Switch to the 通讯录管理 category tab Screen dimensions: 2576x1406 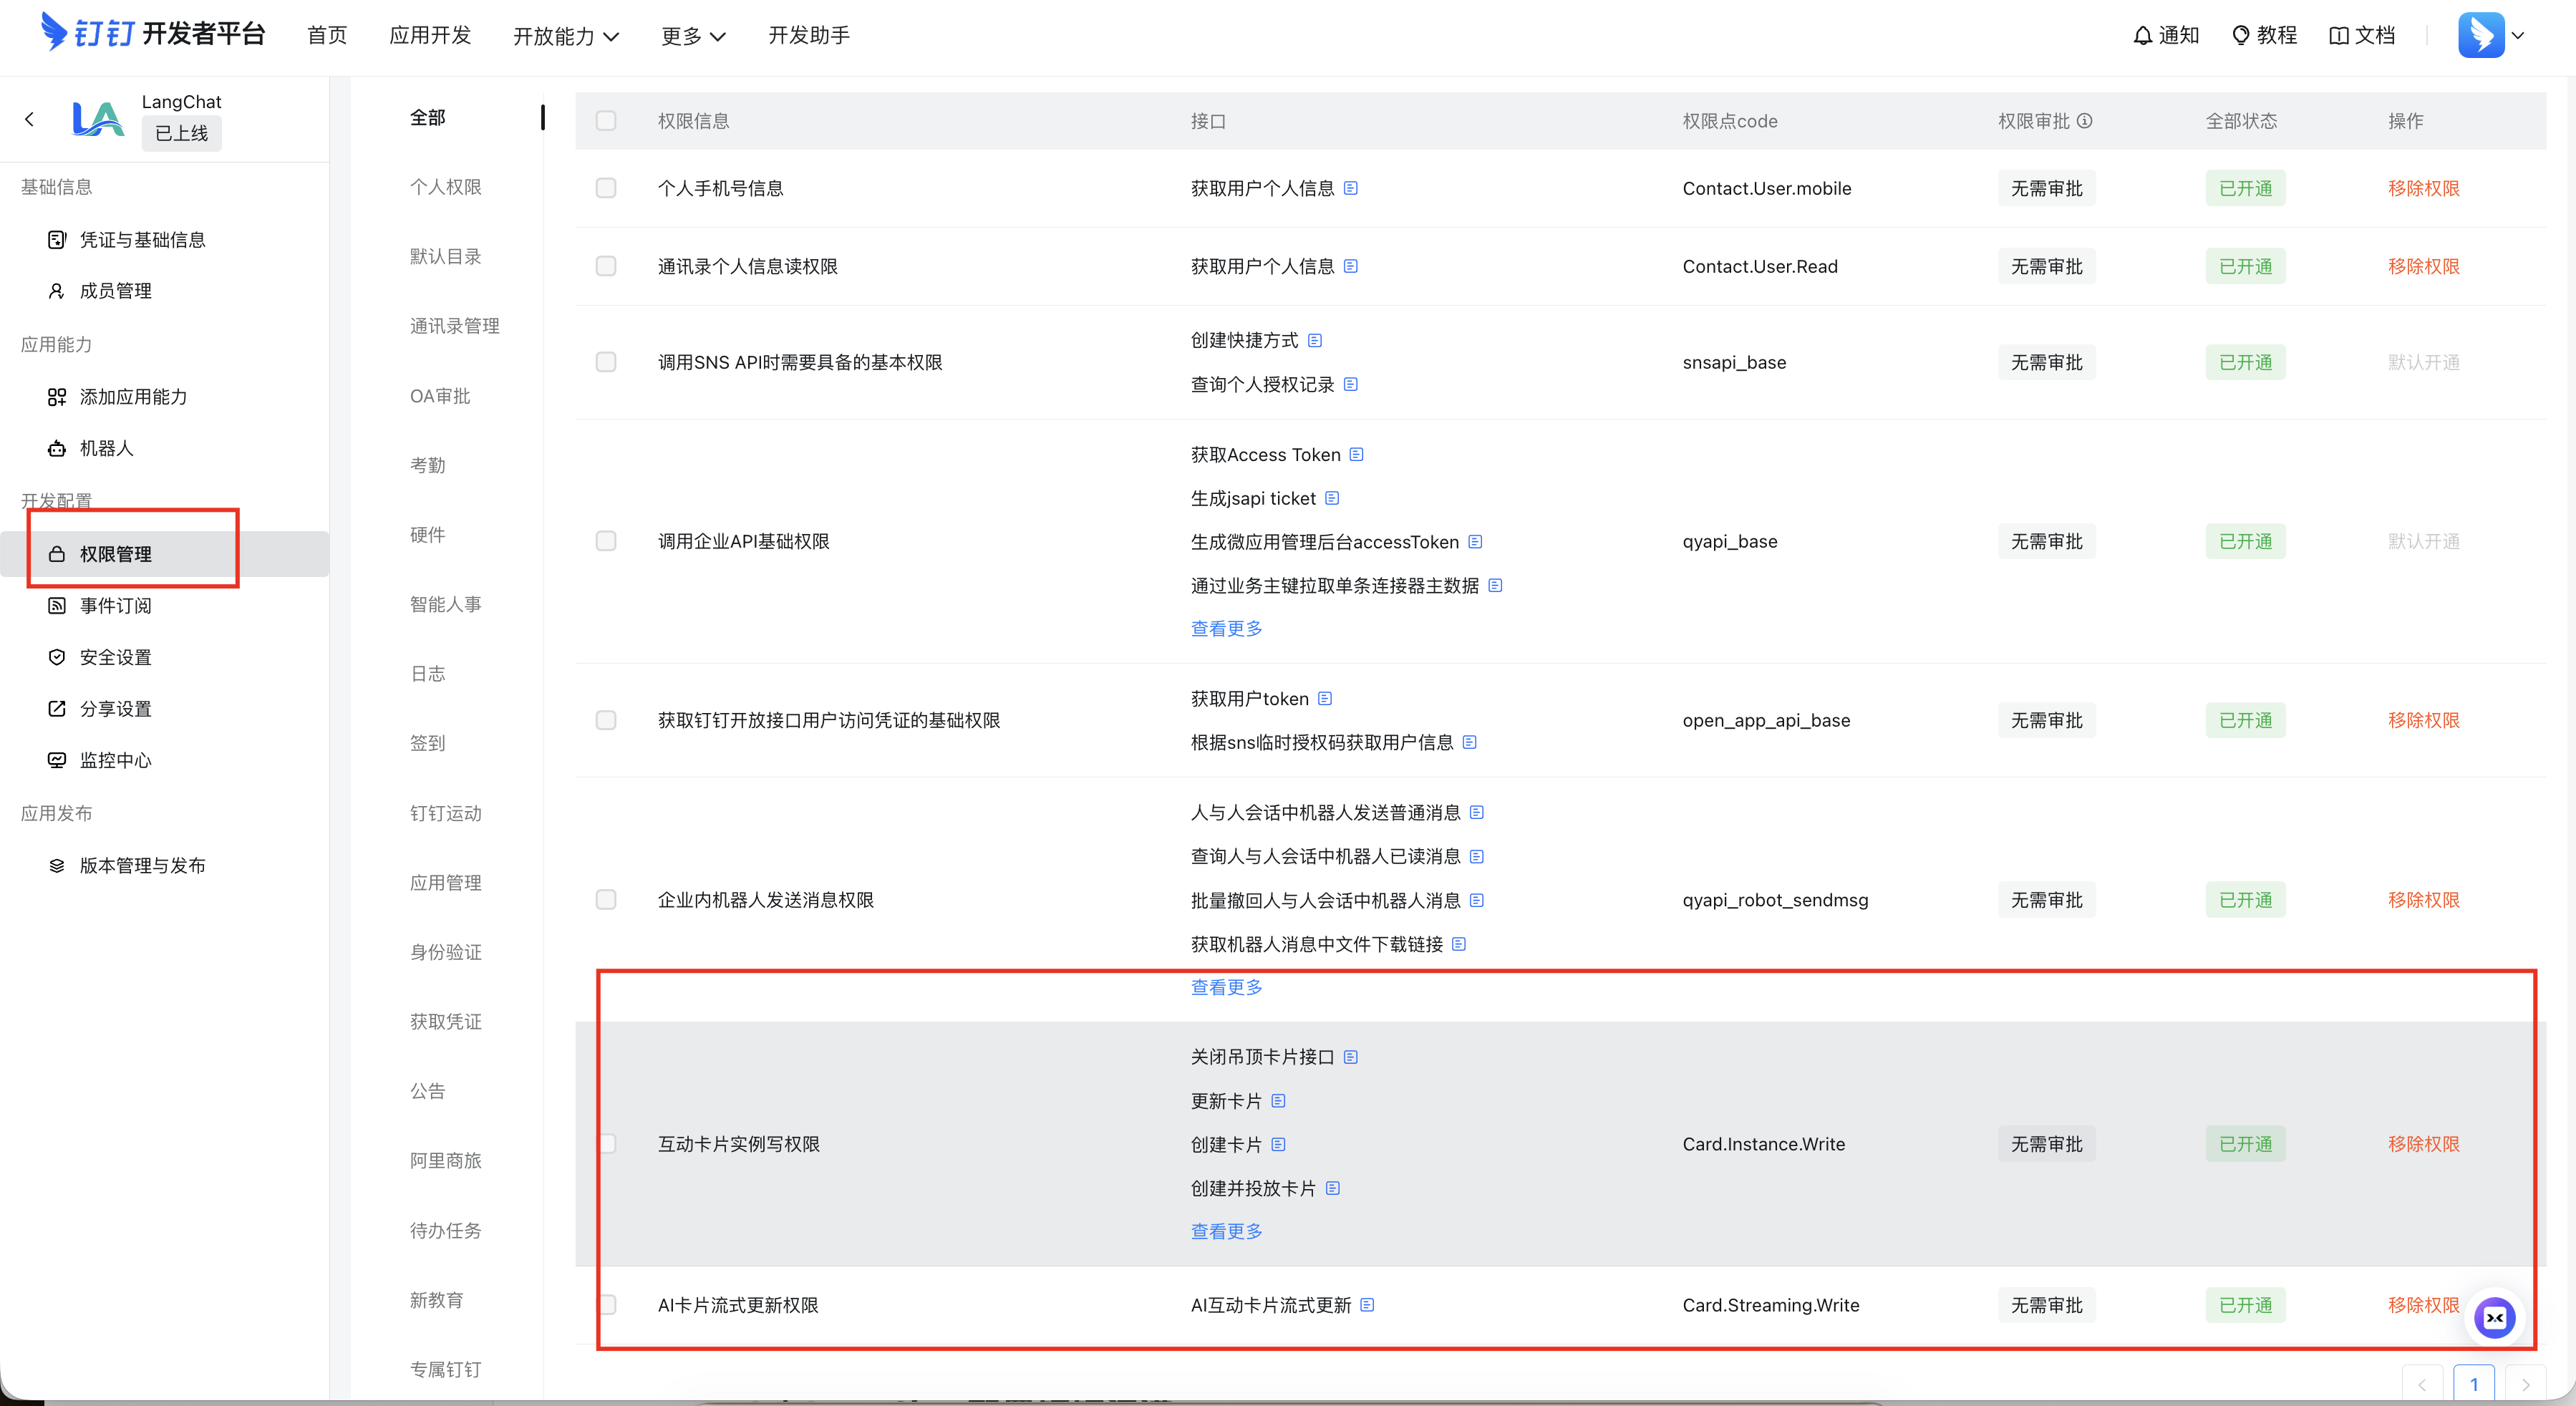point(454,326)
